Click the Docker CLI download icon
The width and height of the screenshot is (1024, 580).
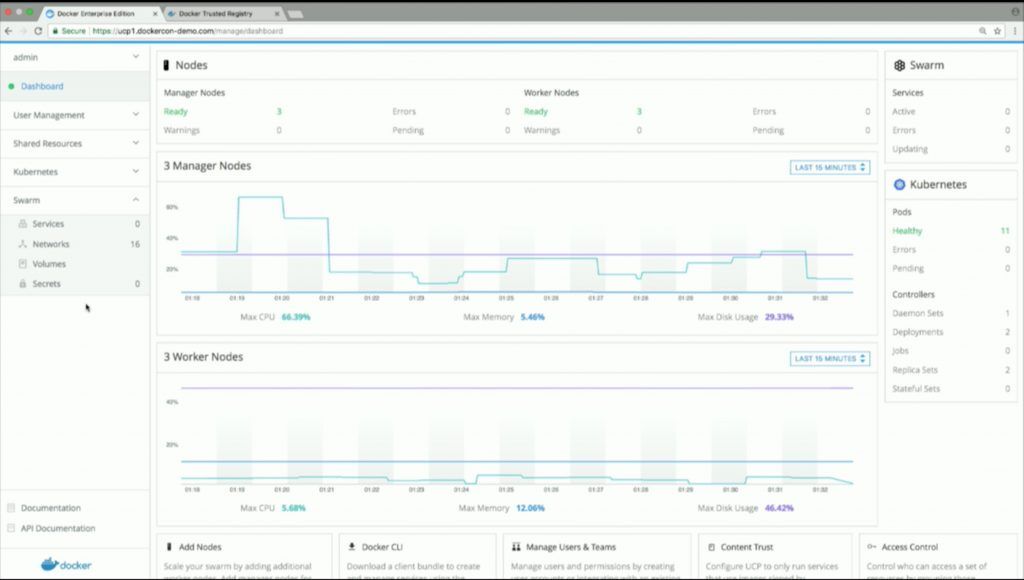click(352, 547)
